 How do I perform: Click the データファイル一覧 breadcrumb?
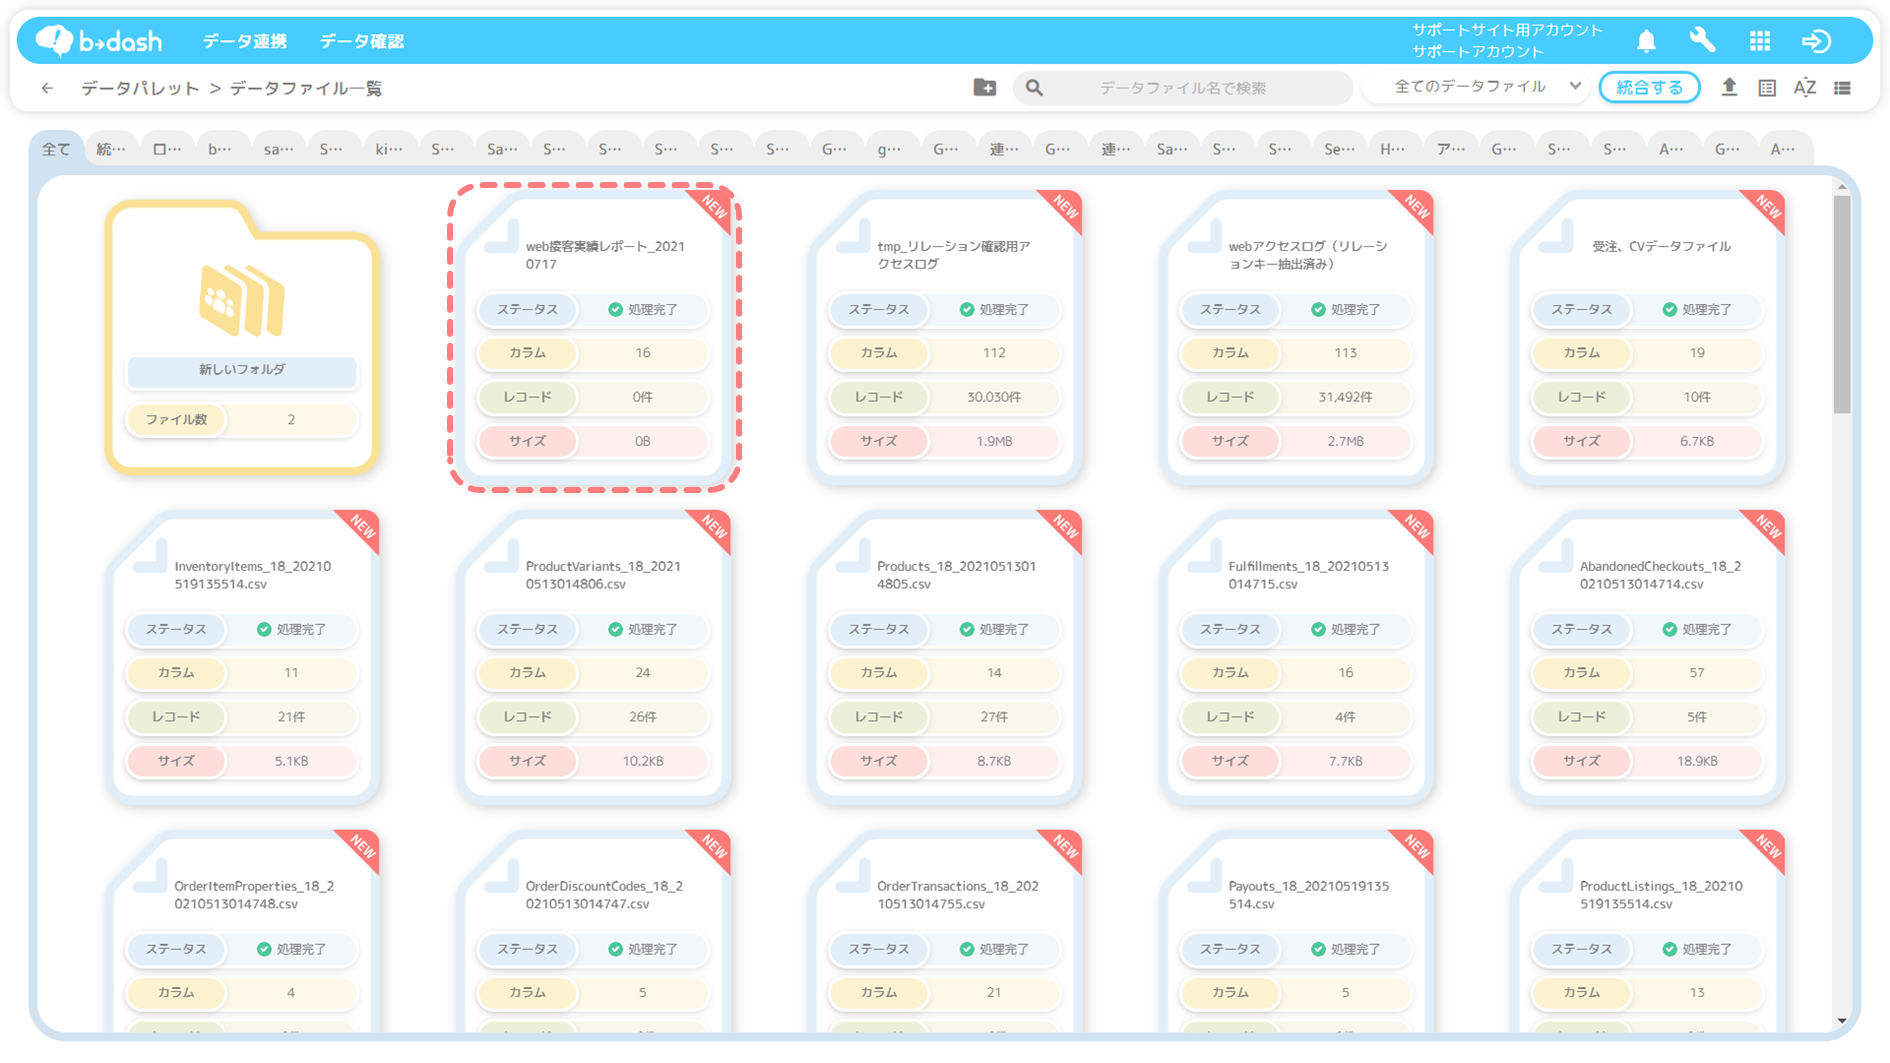coord(306,88)
